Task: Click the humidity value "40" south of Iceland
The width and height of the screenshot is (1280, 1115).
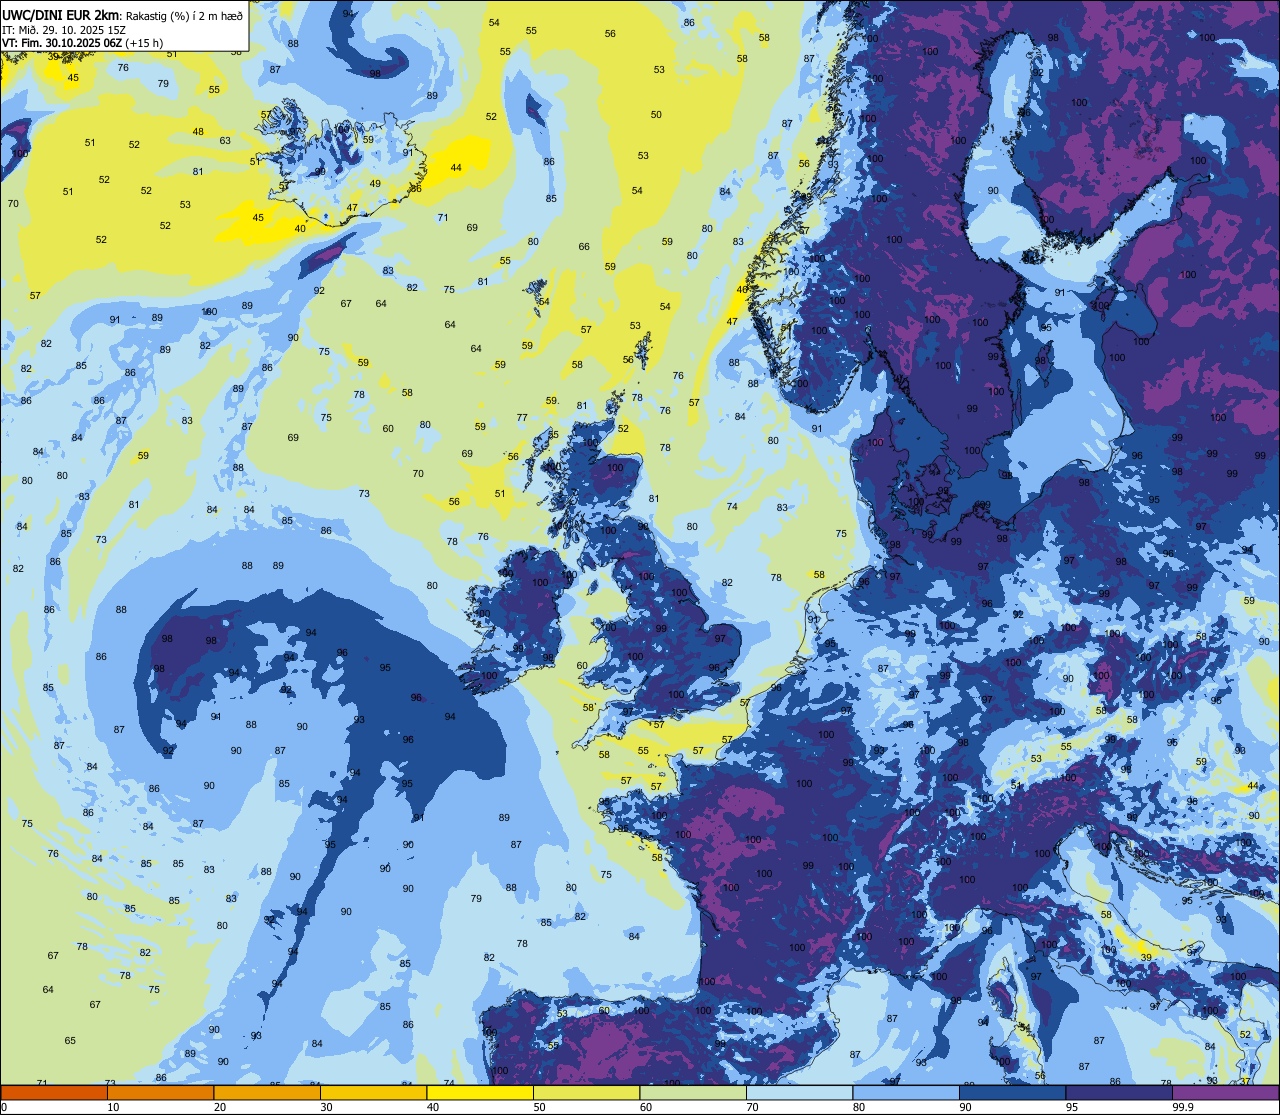Action: 300,229
